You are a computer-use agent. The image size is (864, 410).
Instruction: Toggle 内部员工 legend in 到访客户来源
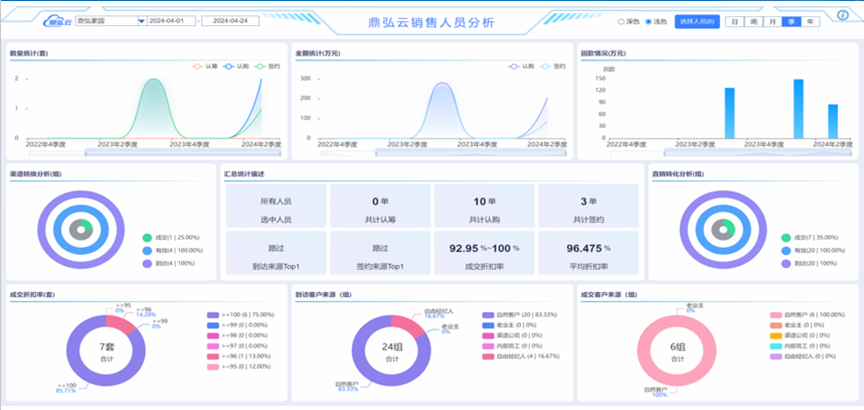click(x=512, y=346)
